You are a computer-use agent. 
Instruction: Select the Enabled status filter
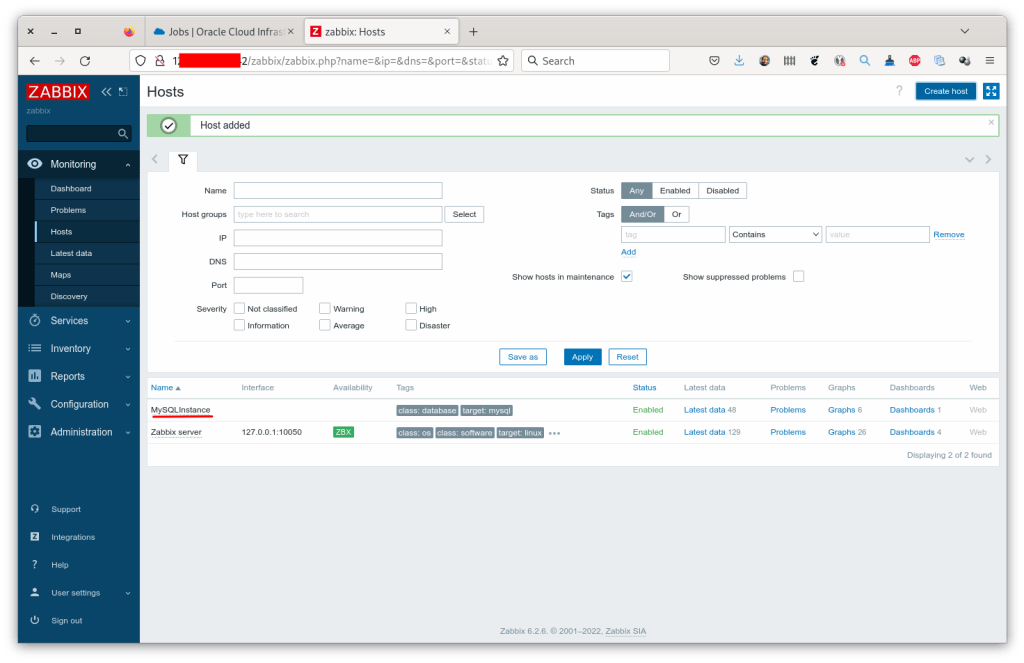675,191
